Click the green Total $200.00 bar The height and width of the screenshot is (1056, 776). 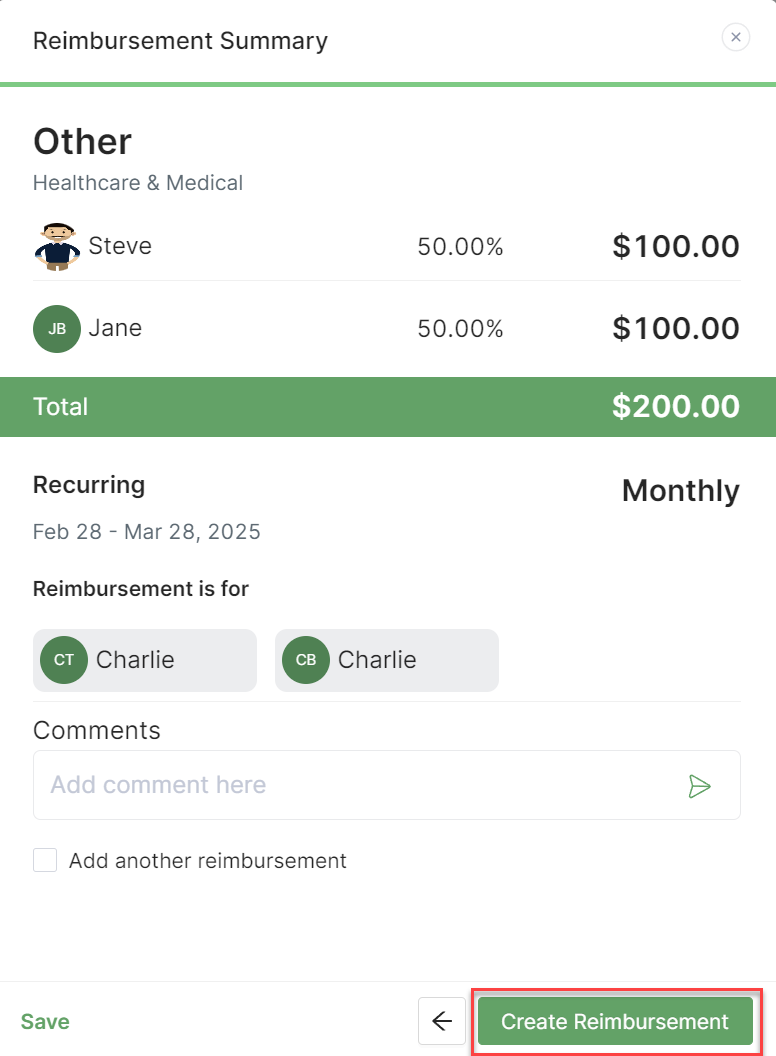coord(388,407)
